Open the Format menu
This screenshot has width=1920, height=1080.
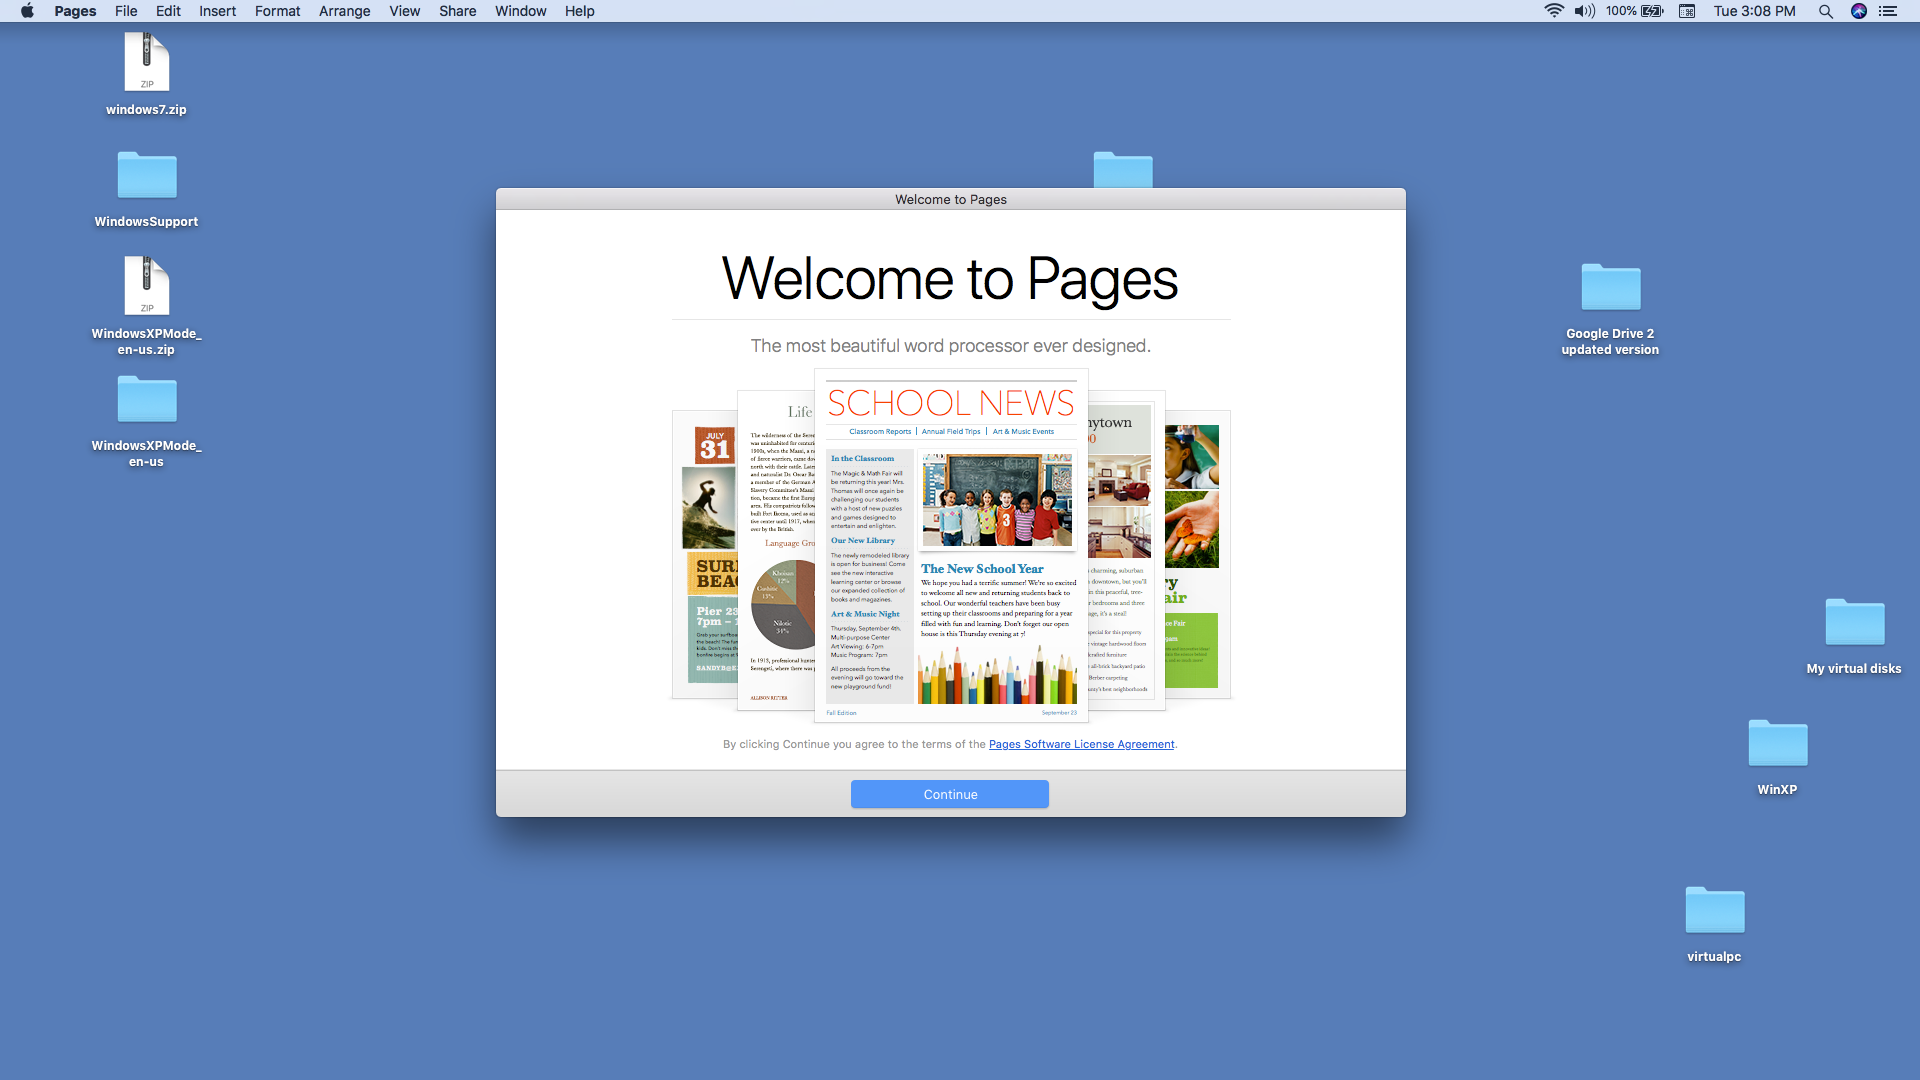277,11
